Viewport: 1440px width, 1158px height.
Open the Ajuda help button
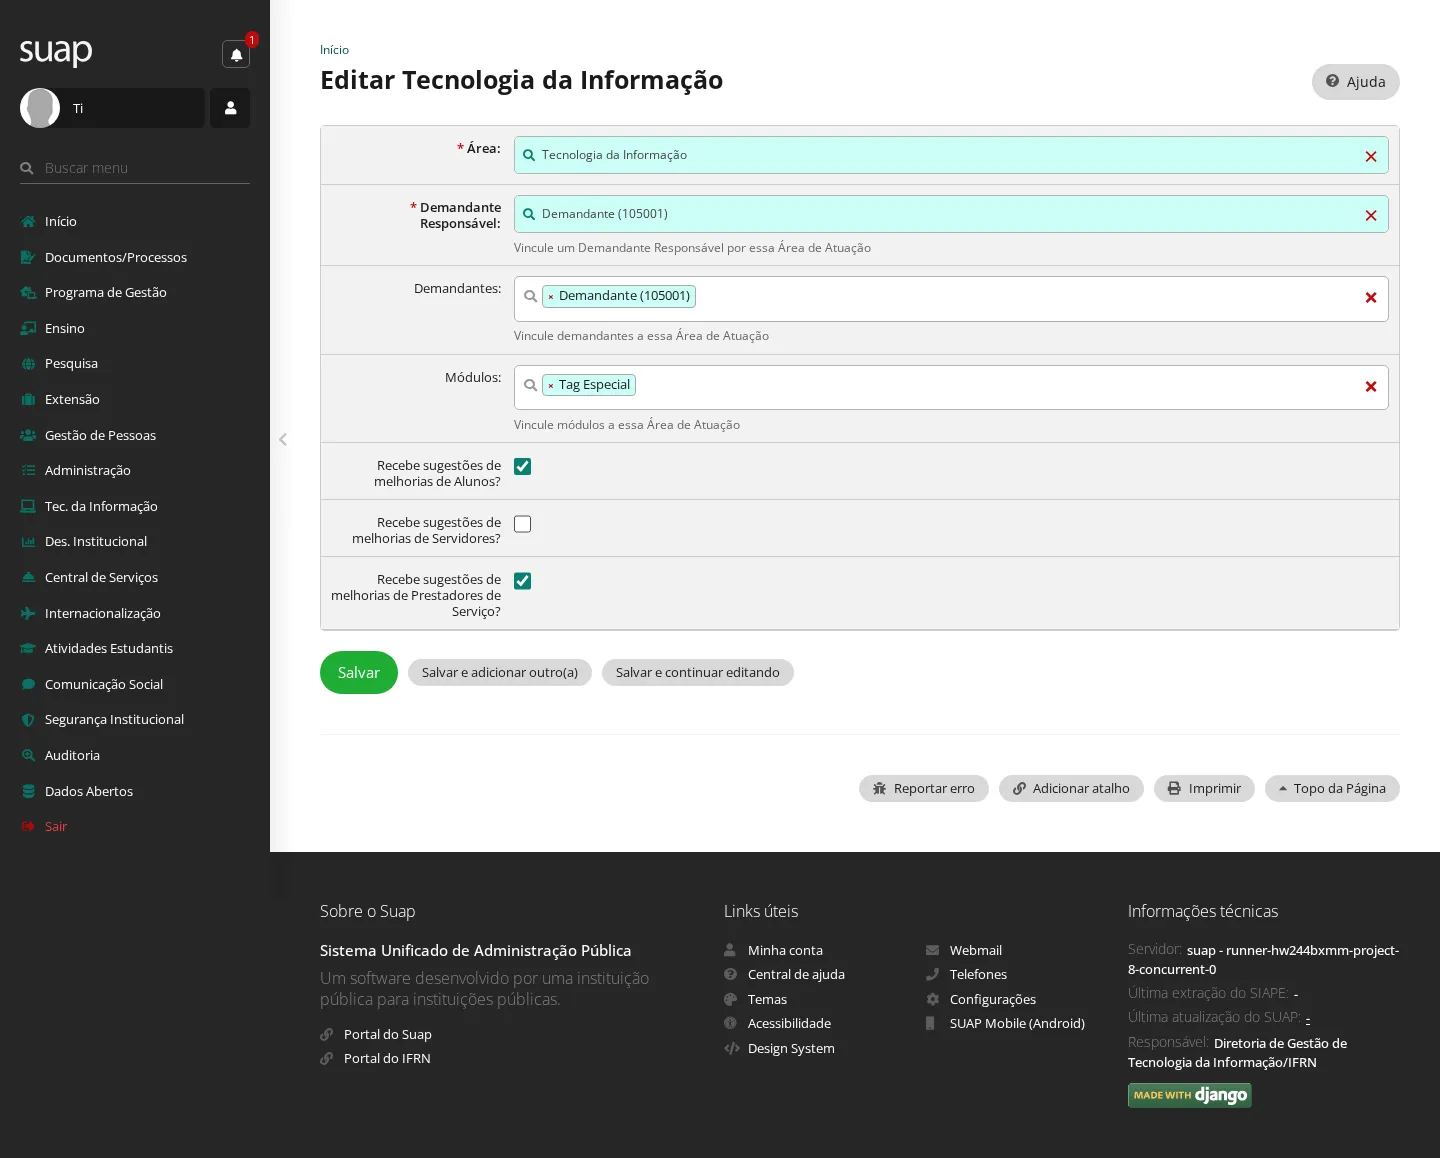[x=1355, y=82]
